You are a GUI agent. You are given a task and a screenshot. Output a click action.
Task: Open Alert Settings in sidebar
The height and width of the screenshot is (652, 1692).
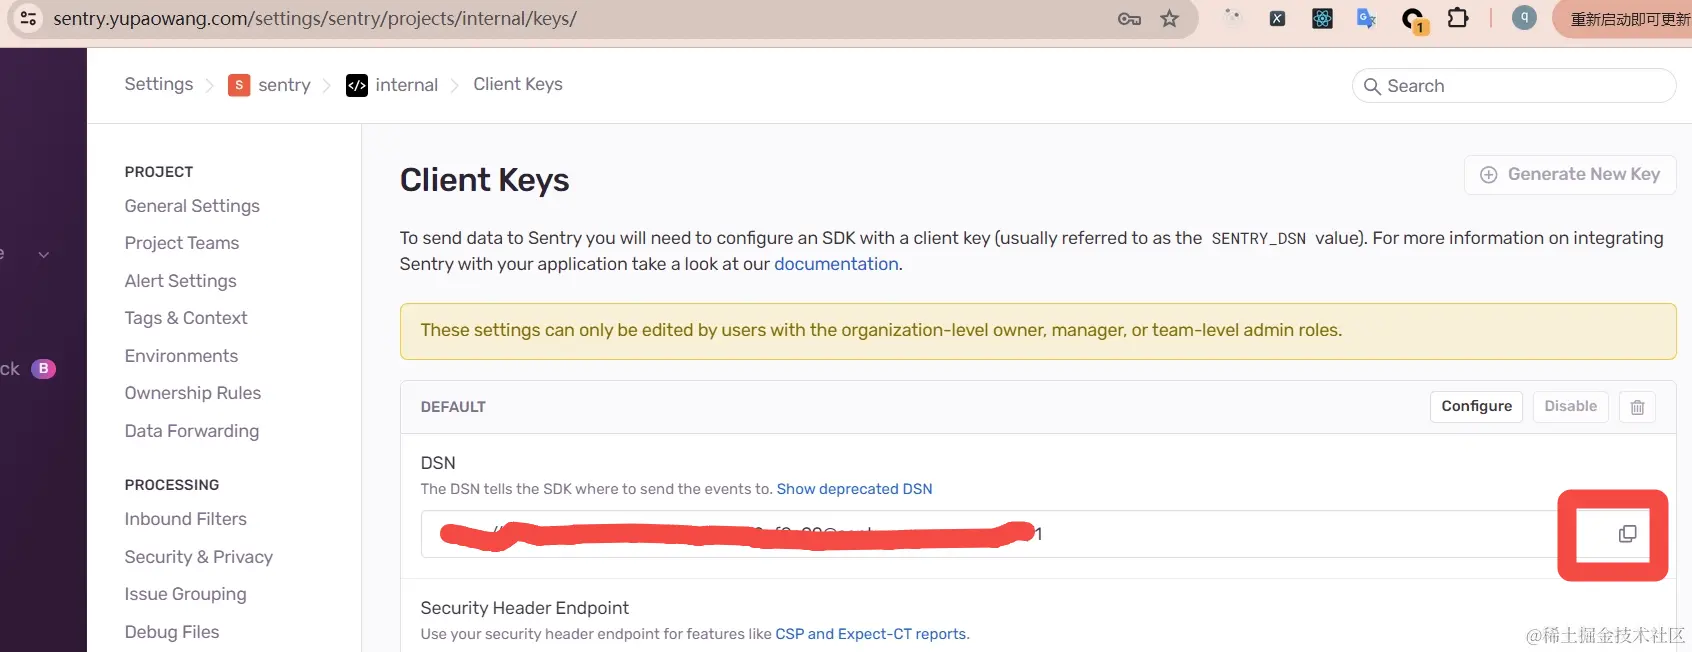(x=181, y=281)
